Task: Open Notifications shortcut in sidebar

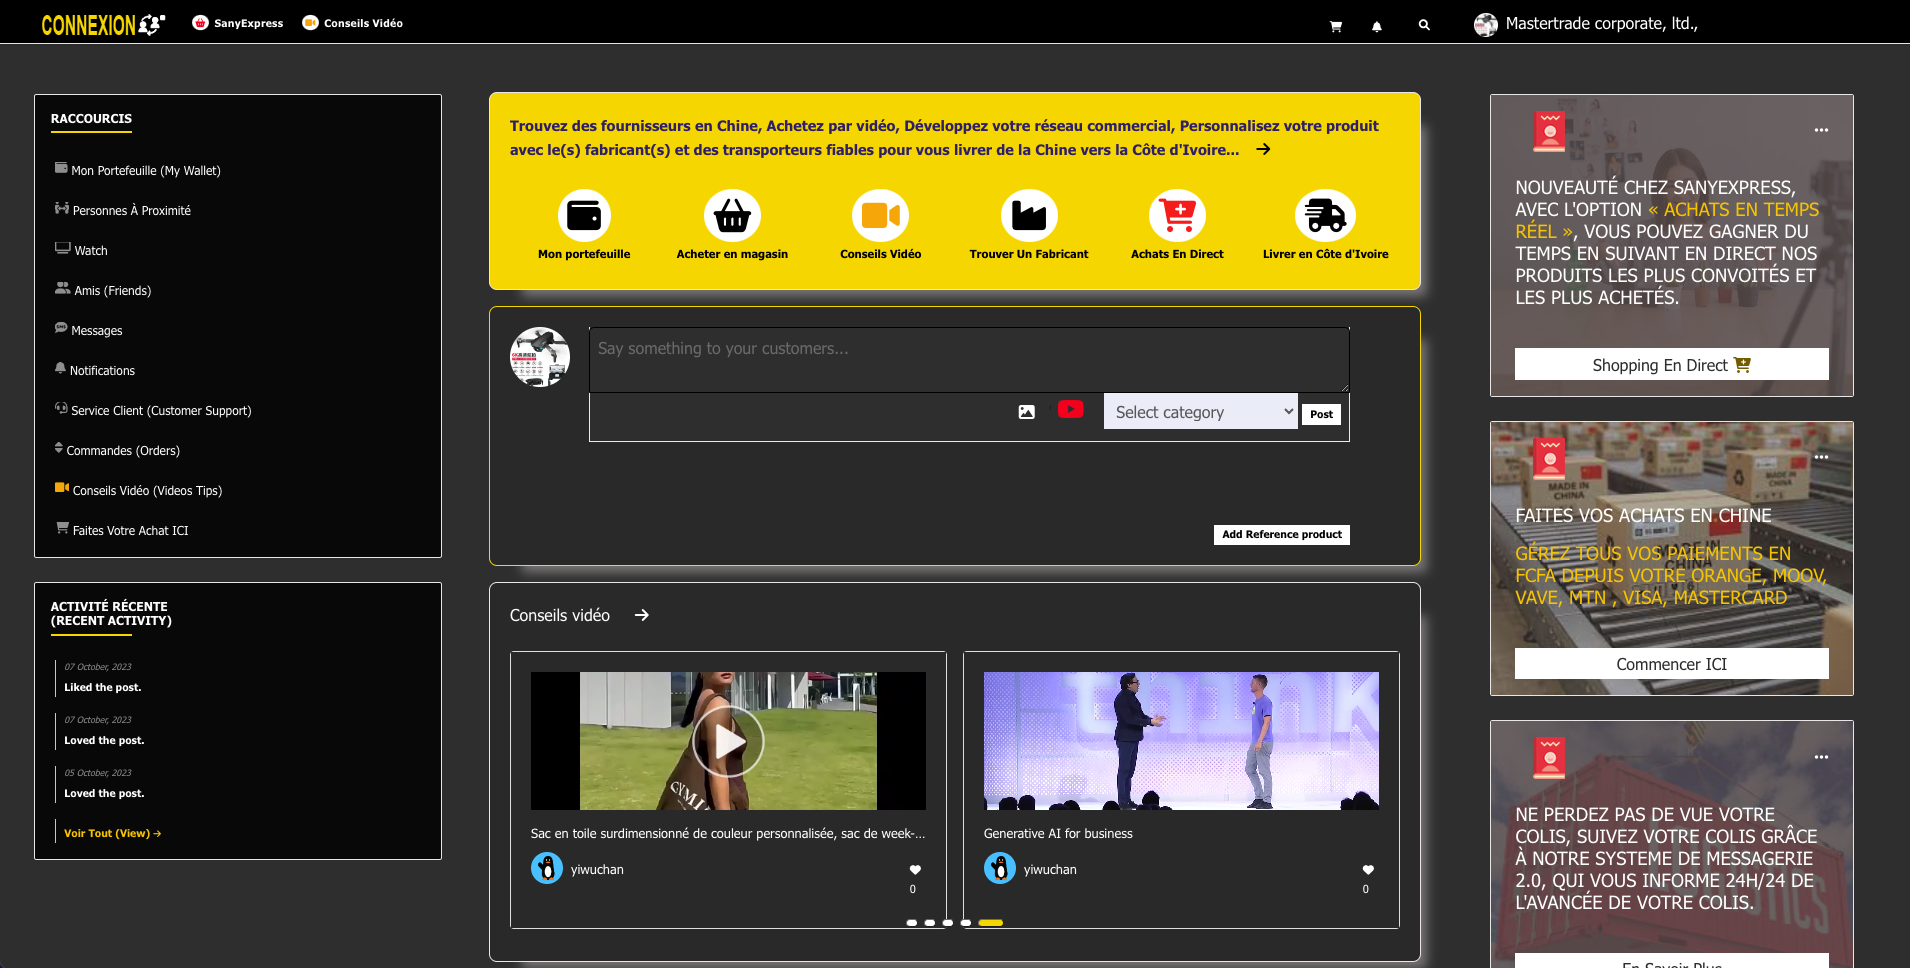Action: coord(95,370)
